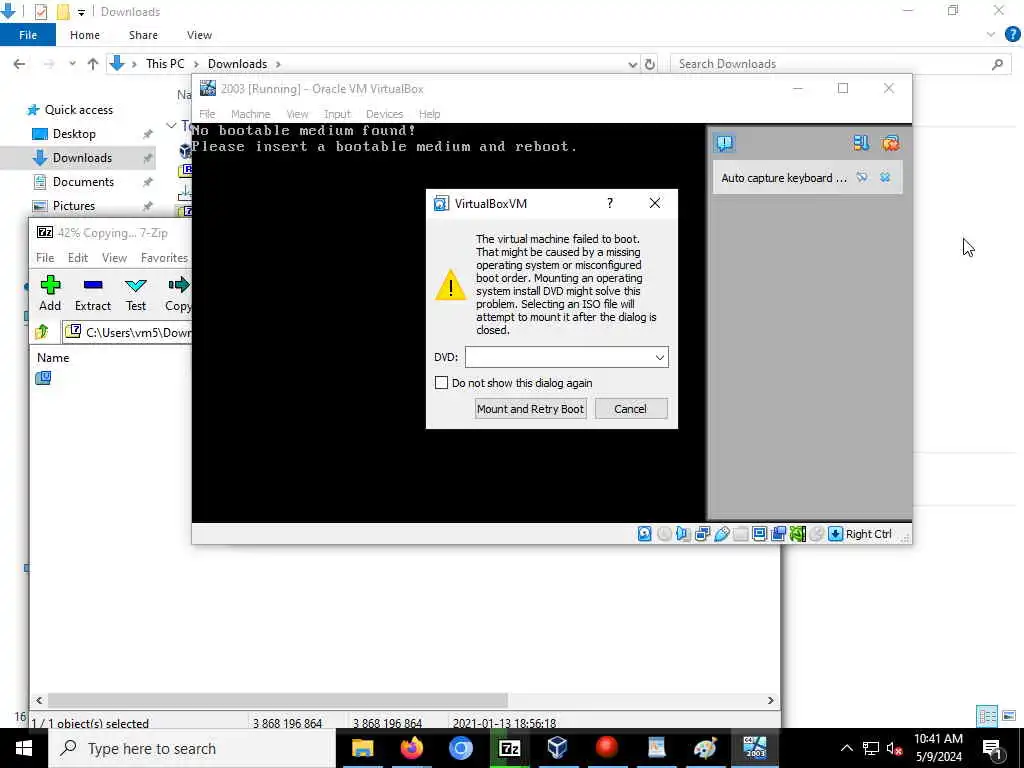This screenshot has width=1024, height=768.
Task: Click the Name column header in 7-Zip
Action: pos(53,358)
